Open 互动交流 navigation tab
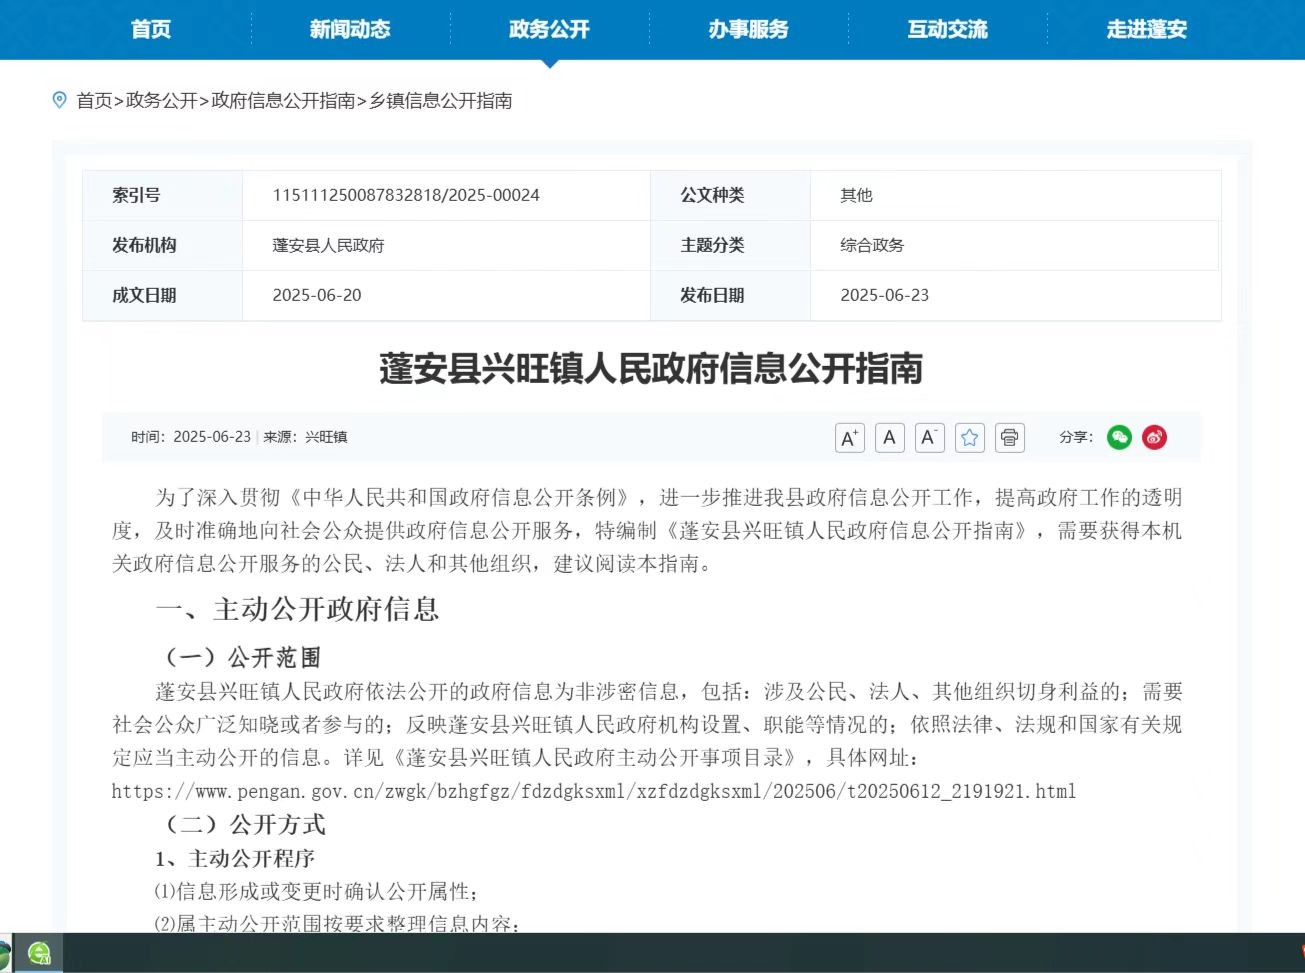Screen dimensions: 1305x973 [947, 29]
